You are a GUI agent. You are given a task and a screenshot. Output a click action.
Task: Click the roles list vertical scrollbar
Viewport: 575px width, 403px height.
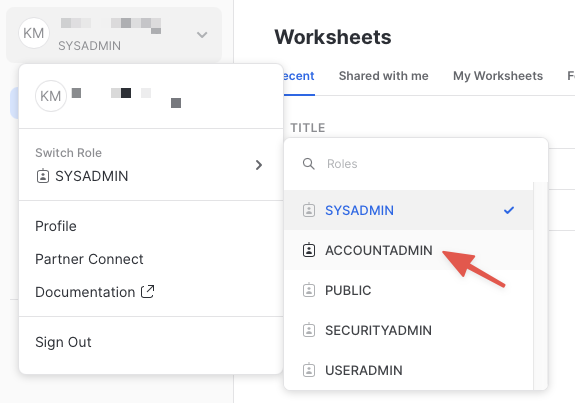(541, 286)
